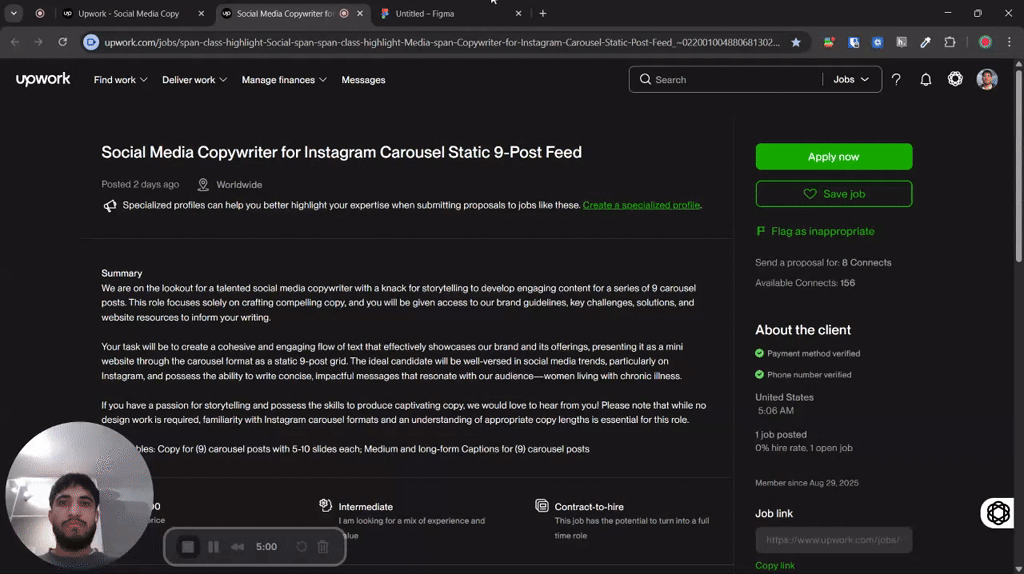Click the Chrome profile icon in toolbar
1024x574 pixels.
coord(985,42)
